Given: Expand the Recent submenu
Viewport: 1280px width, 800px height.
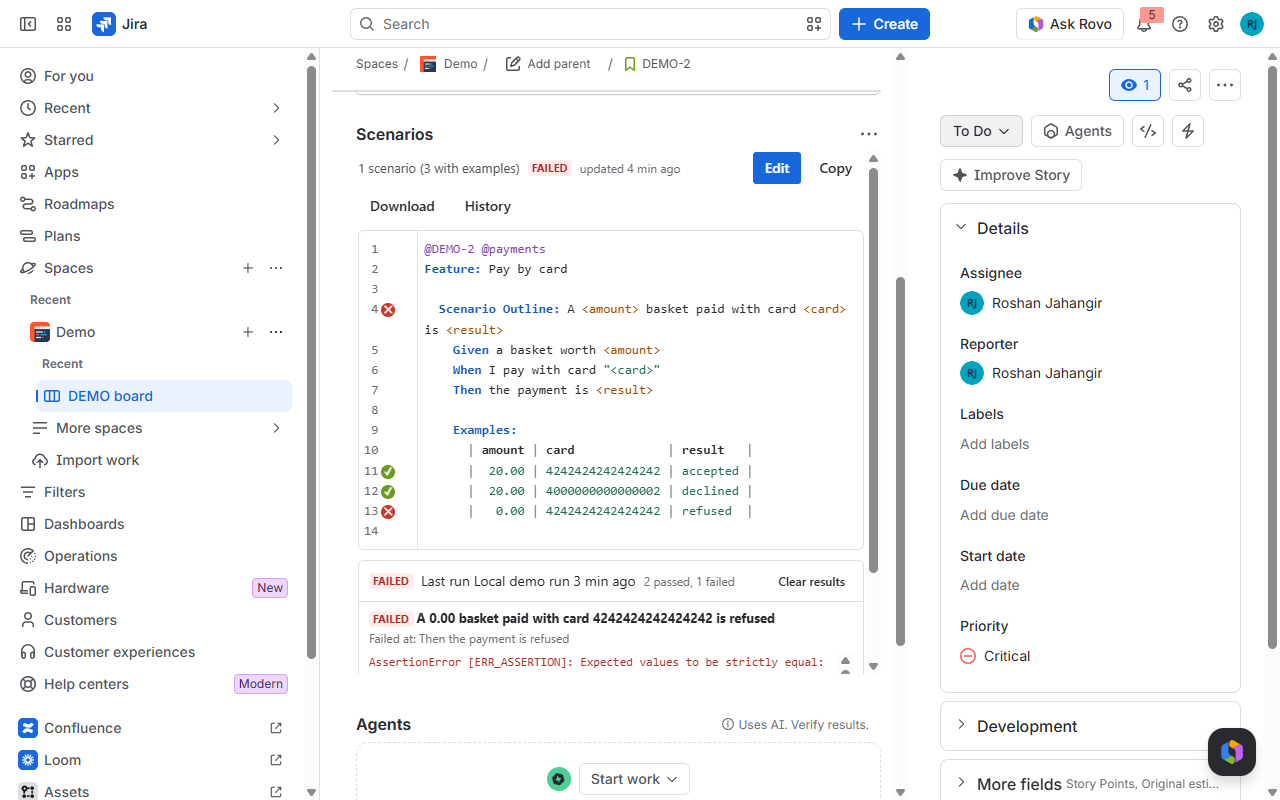Looking at the screenshot, I should tap(276, 108).
